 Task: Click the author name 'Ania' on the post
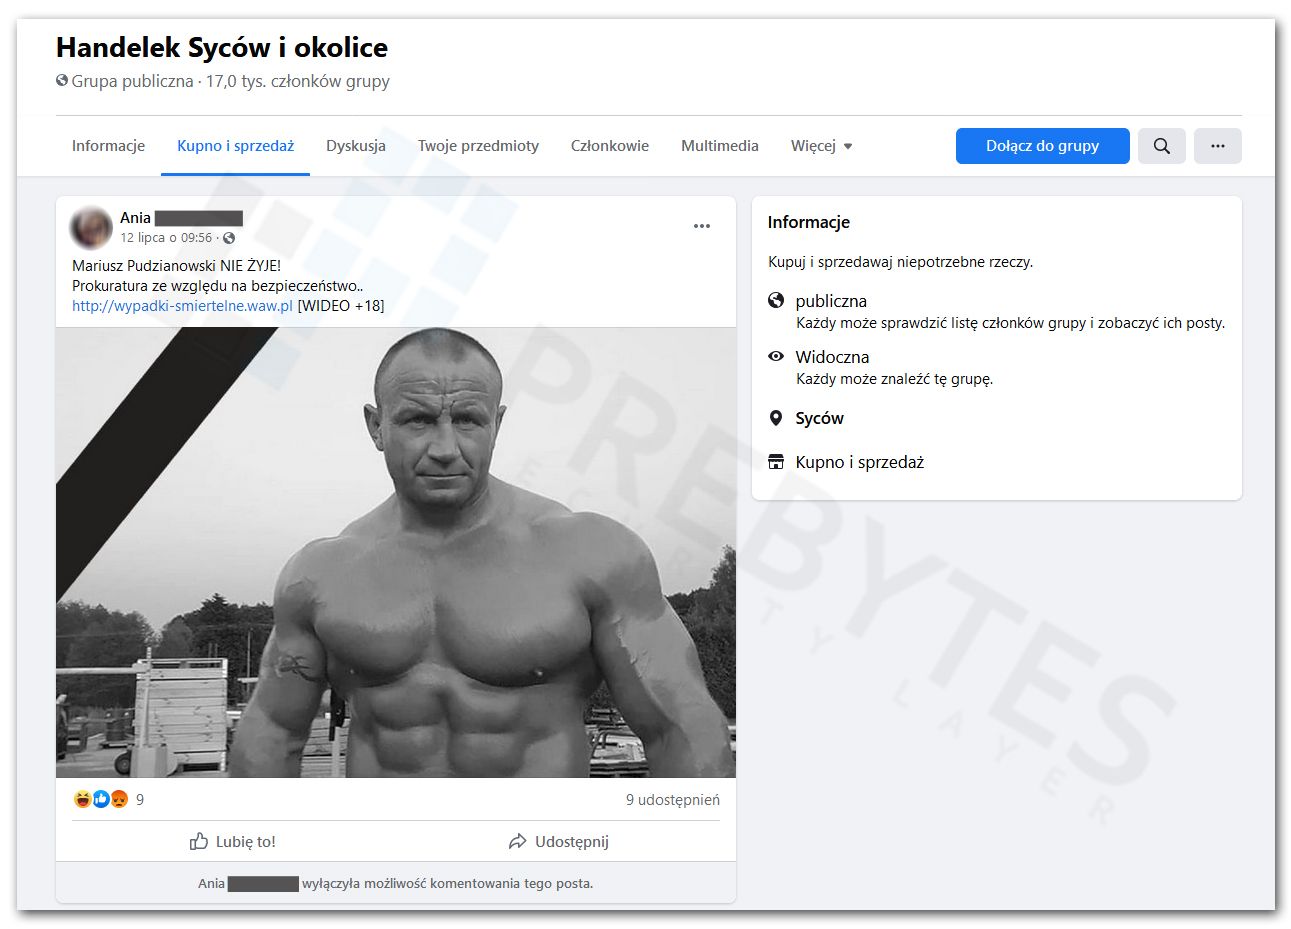coord(135,218)
